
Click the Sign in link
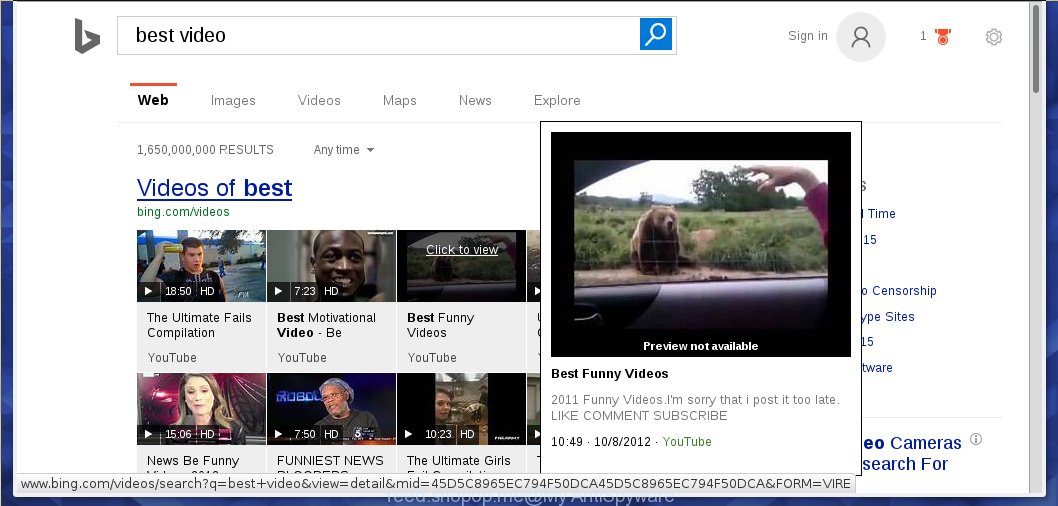808,36
